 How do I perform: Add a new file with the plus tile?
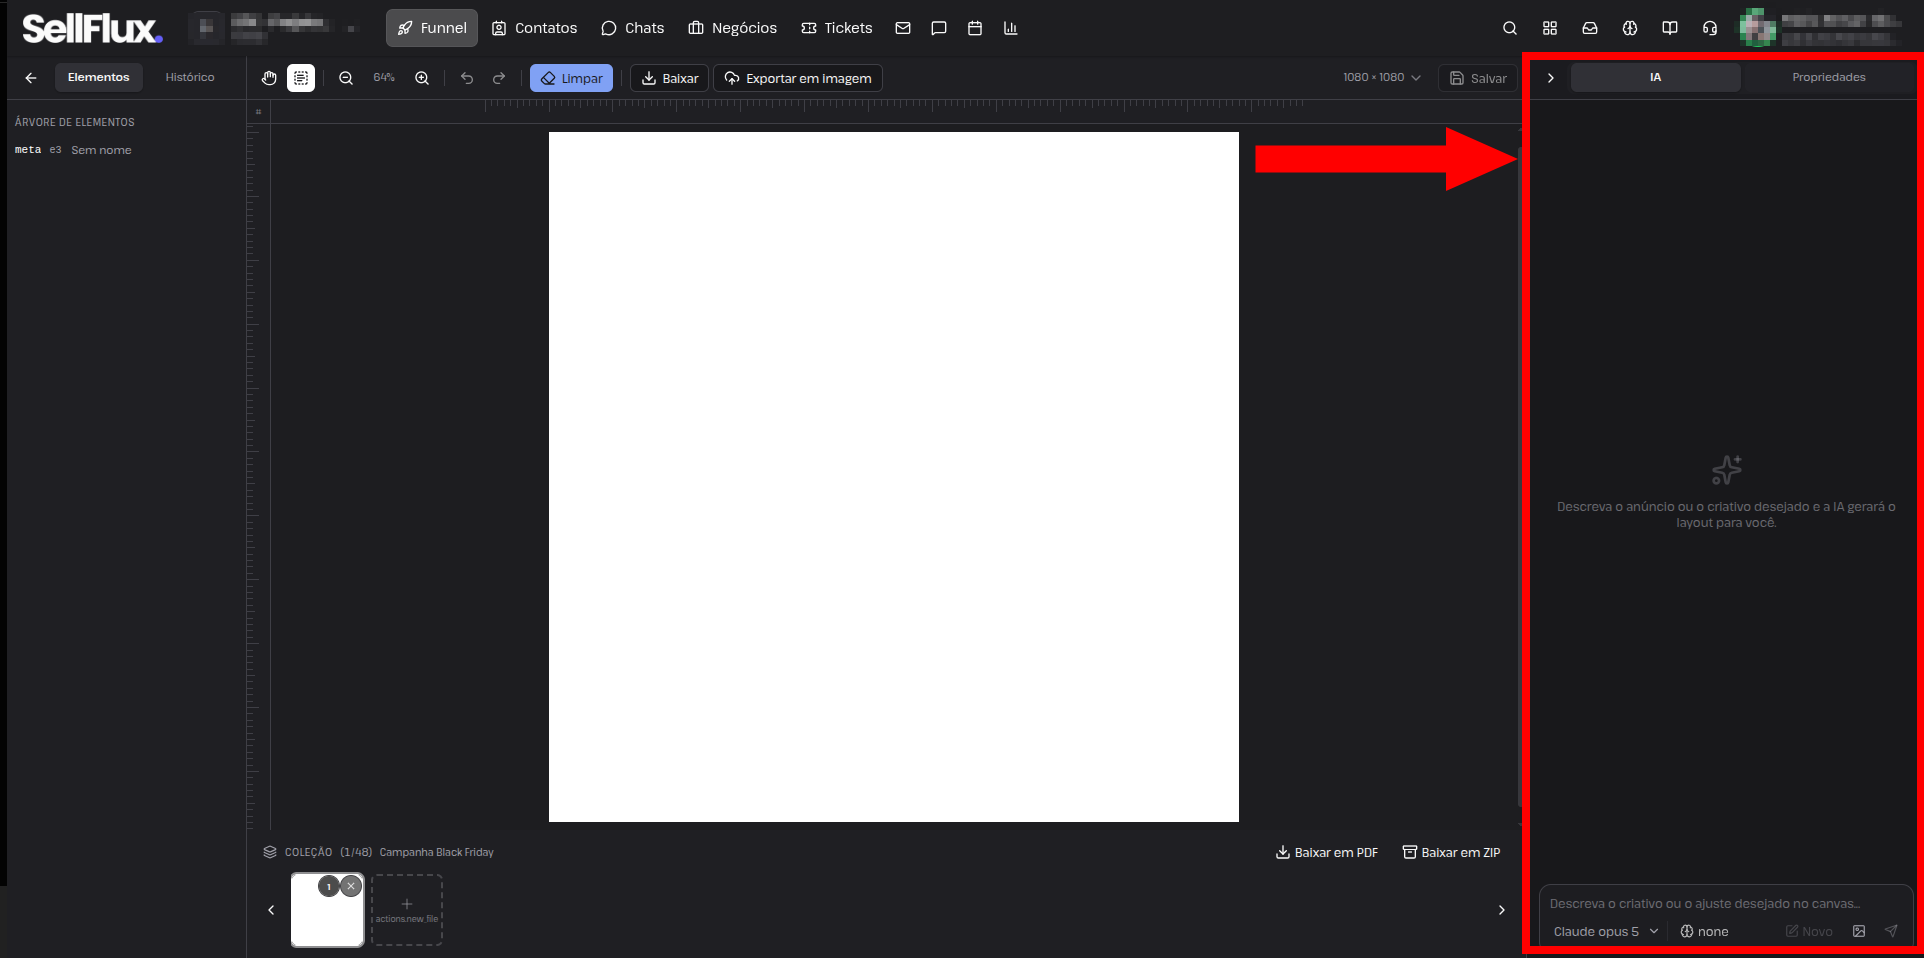click(407, 910)
